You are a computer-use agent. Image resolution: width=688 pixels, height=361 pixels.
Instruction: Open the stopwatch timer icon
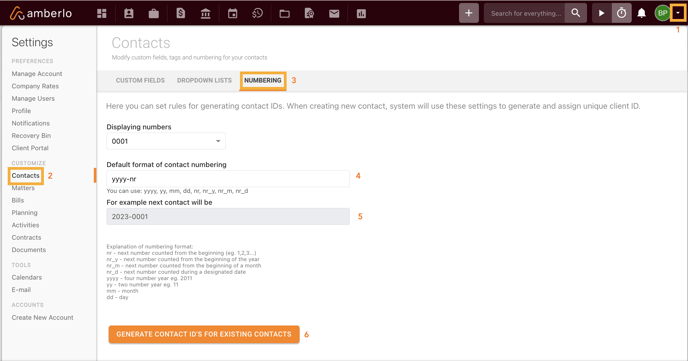point(622,13)
